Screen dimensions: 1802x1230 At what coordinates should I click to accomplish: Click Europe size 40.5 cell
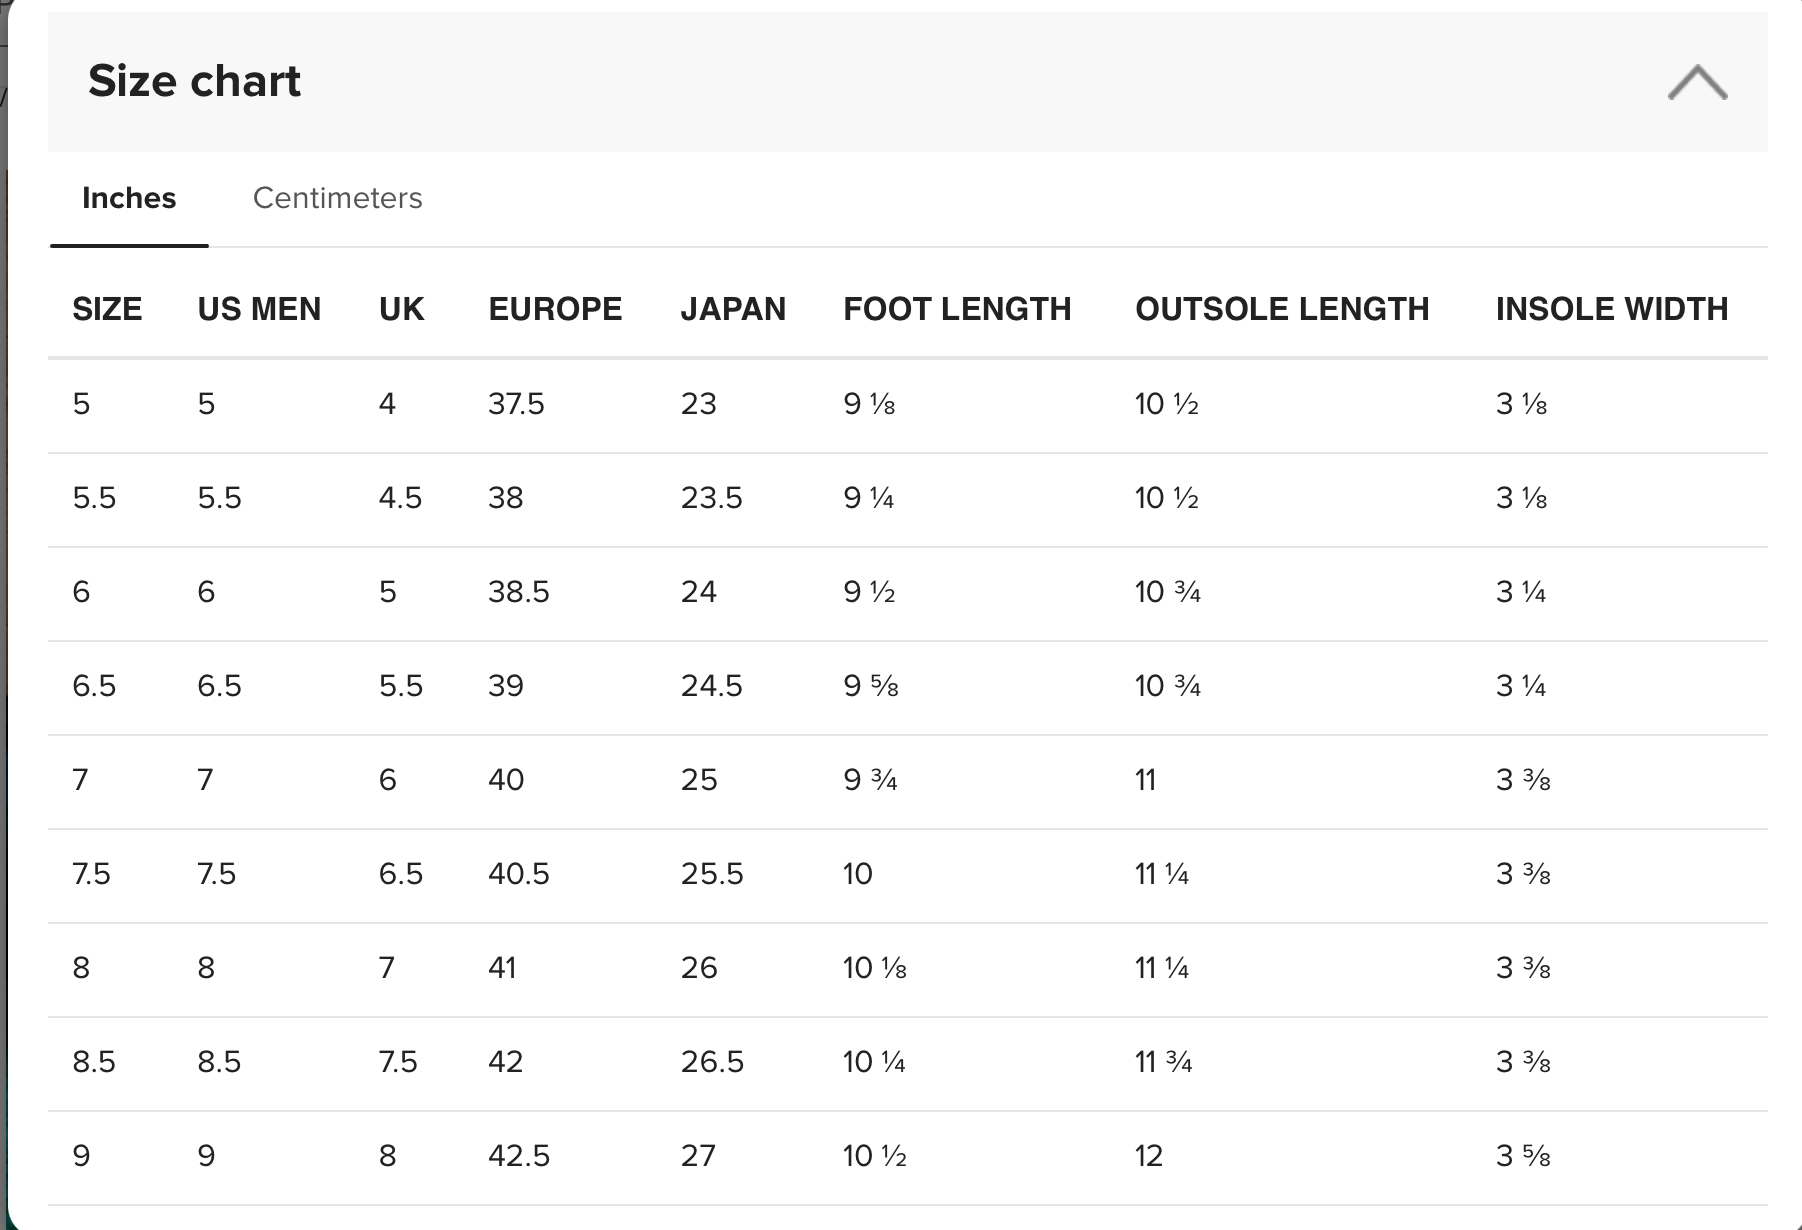[x=518, y=874]
